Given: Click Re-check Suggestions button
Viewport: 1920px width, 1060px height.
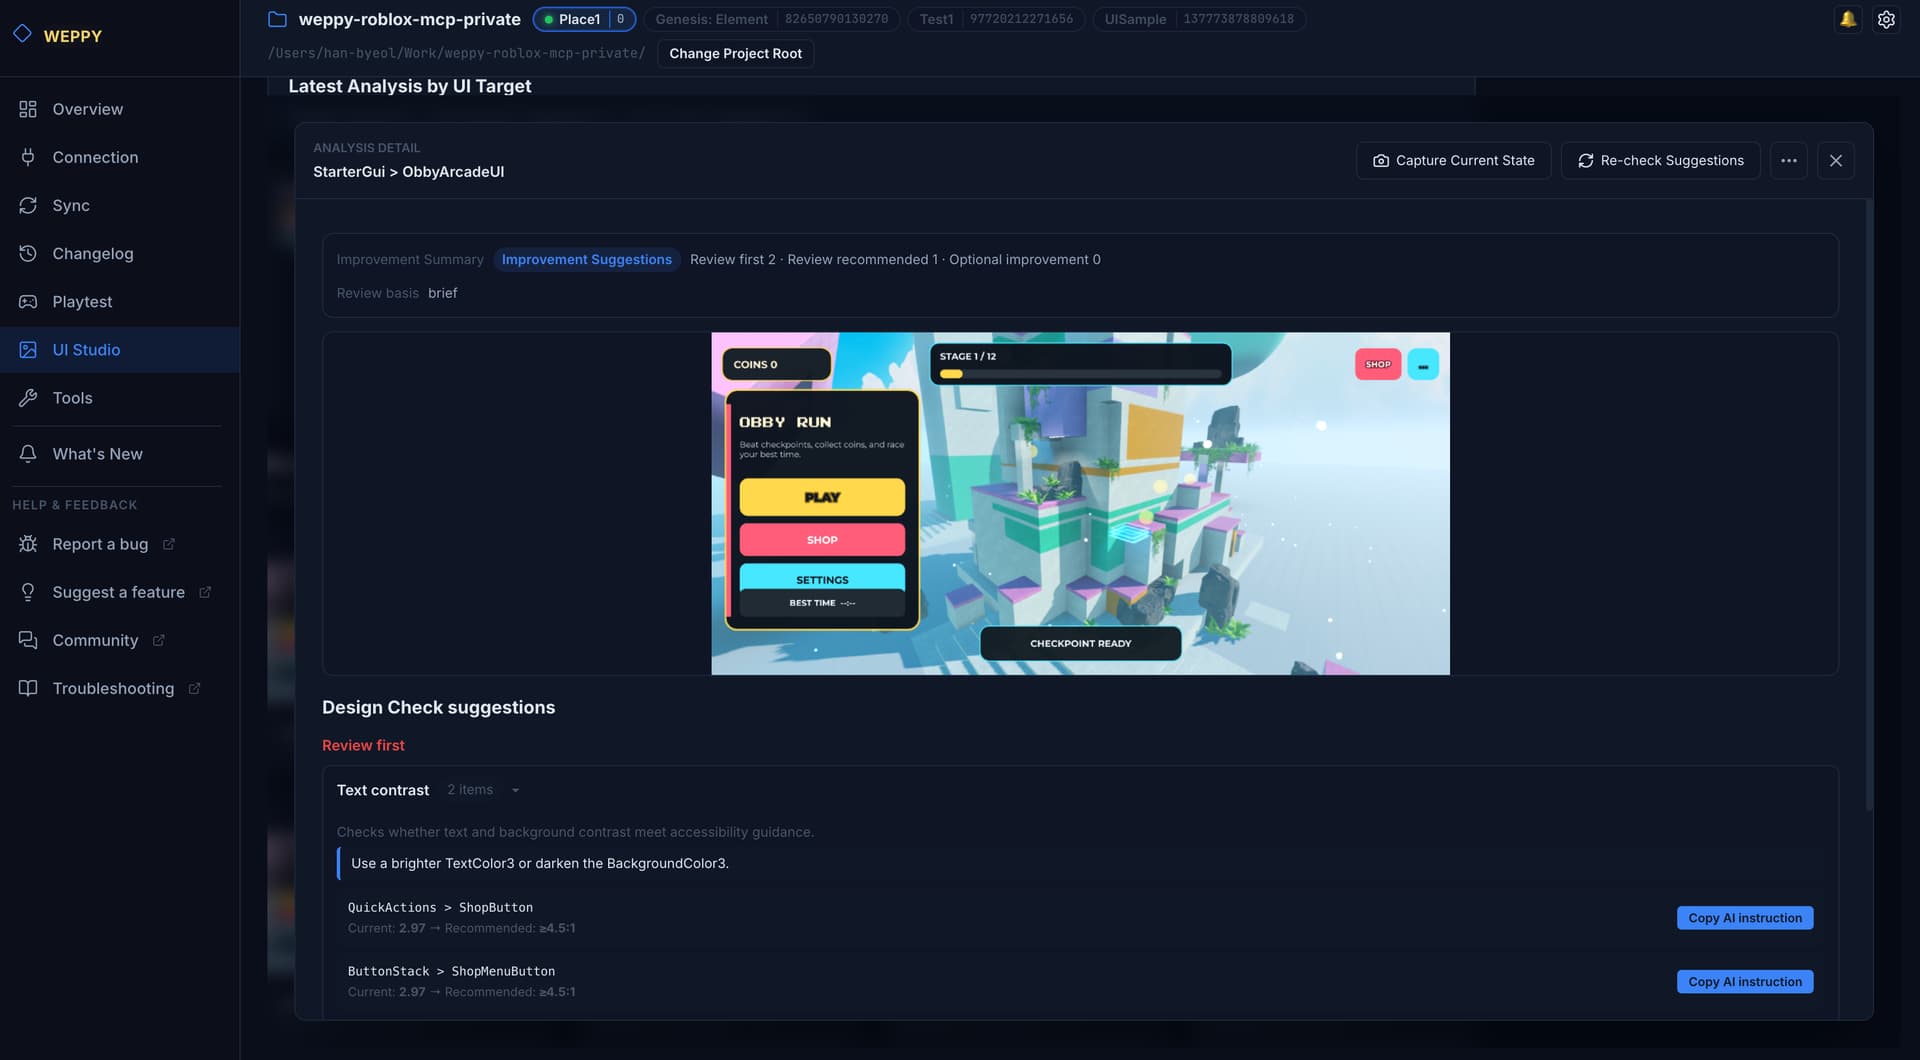Looking at the screenshot, I should (1660, 160).
